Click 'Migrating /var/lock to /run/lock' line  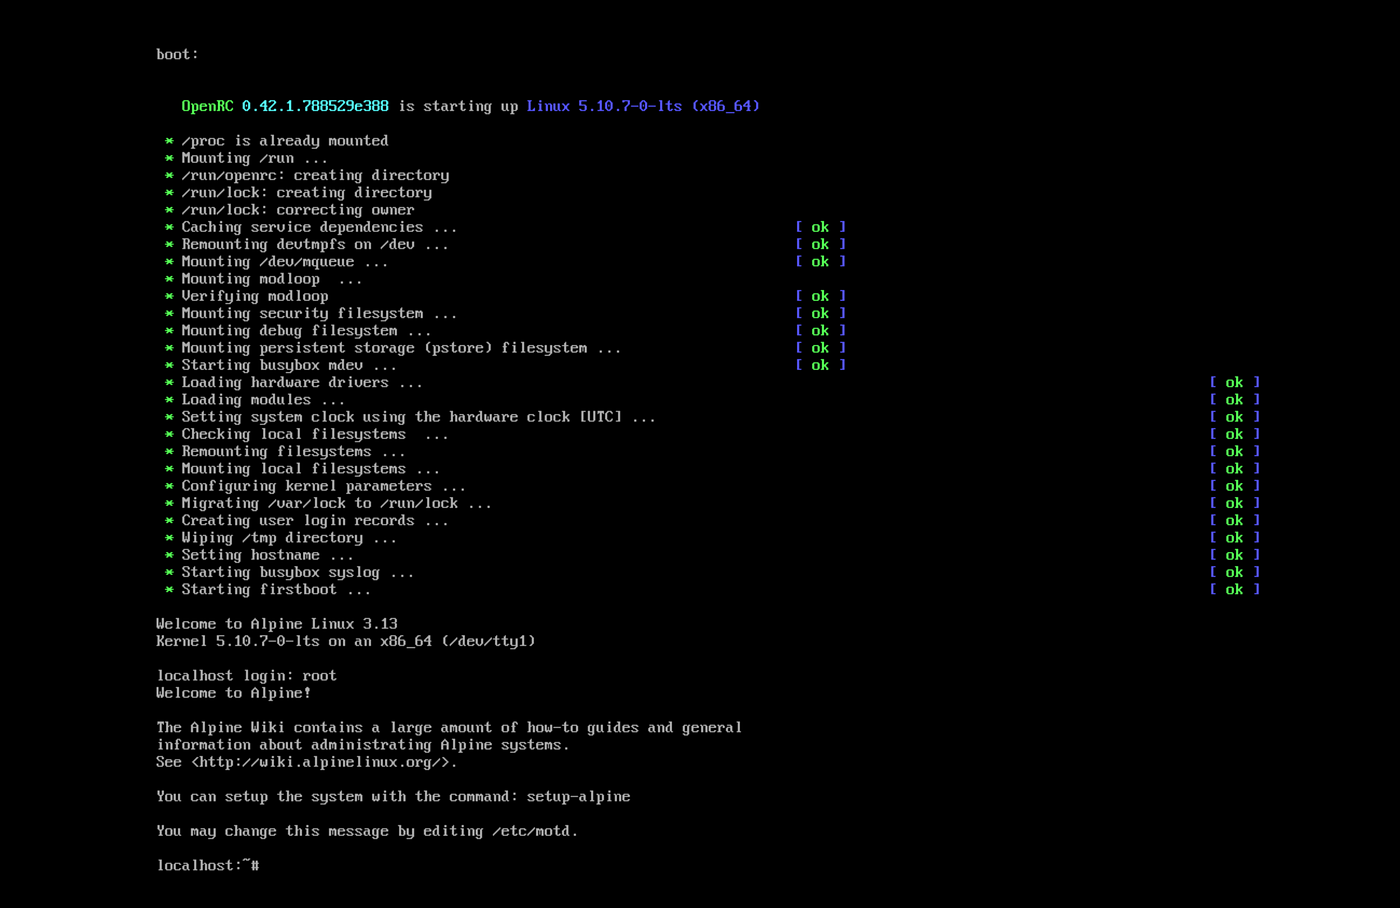[x=336, y=503]
